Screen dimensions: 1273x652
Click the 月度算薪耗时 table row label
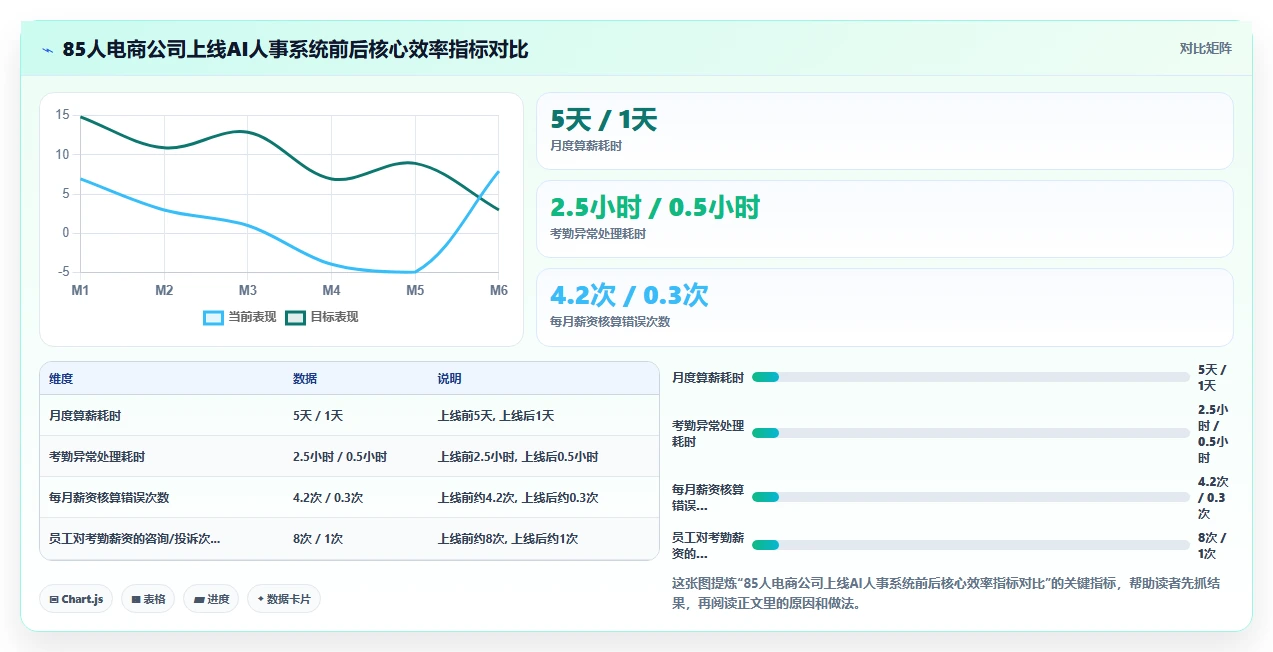coord(85,416)
